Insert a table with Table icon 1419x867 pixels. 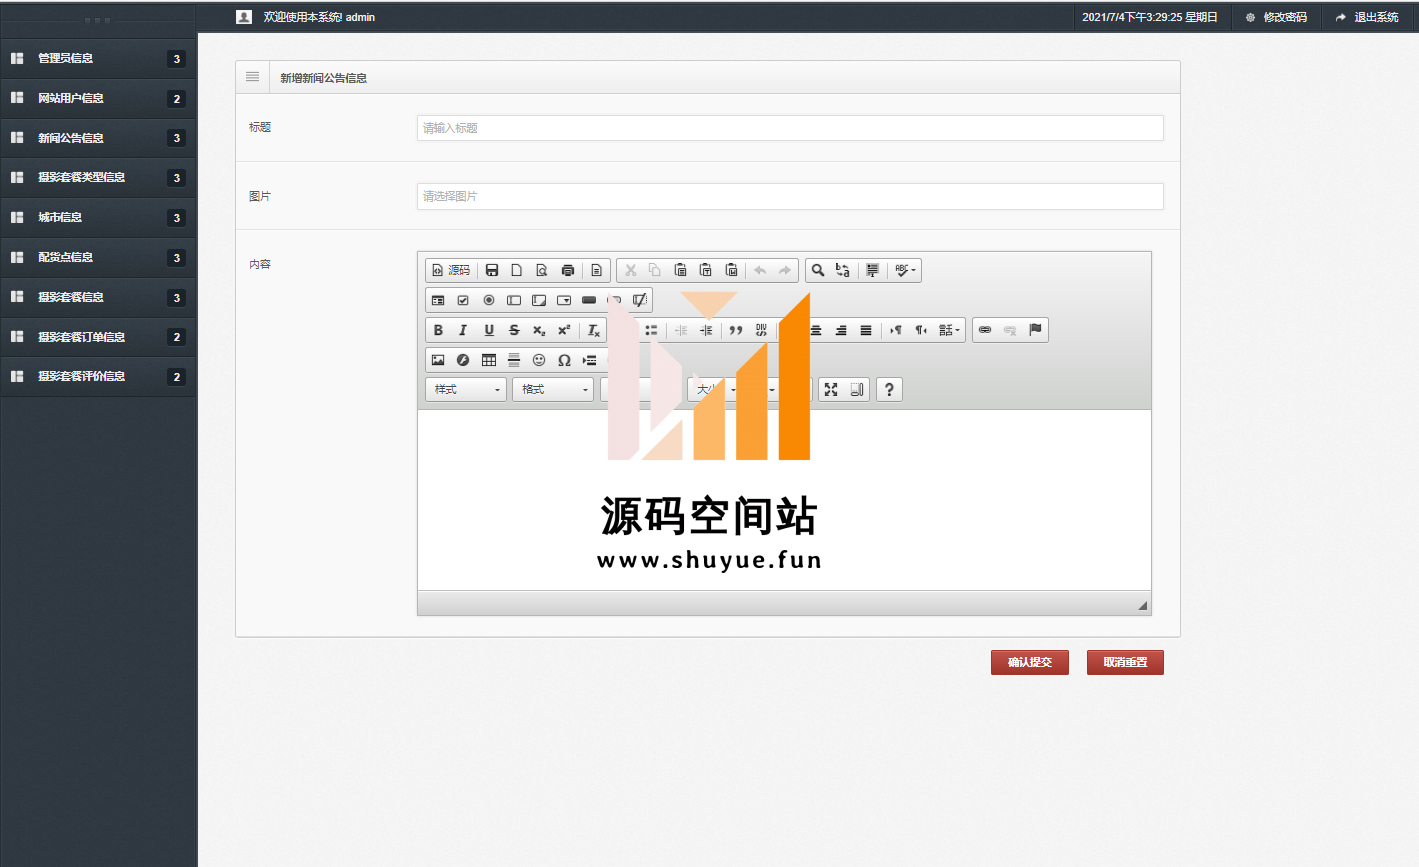coord(489,360)
